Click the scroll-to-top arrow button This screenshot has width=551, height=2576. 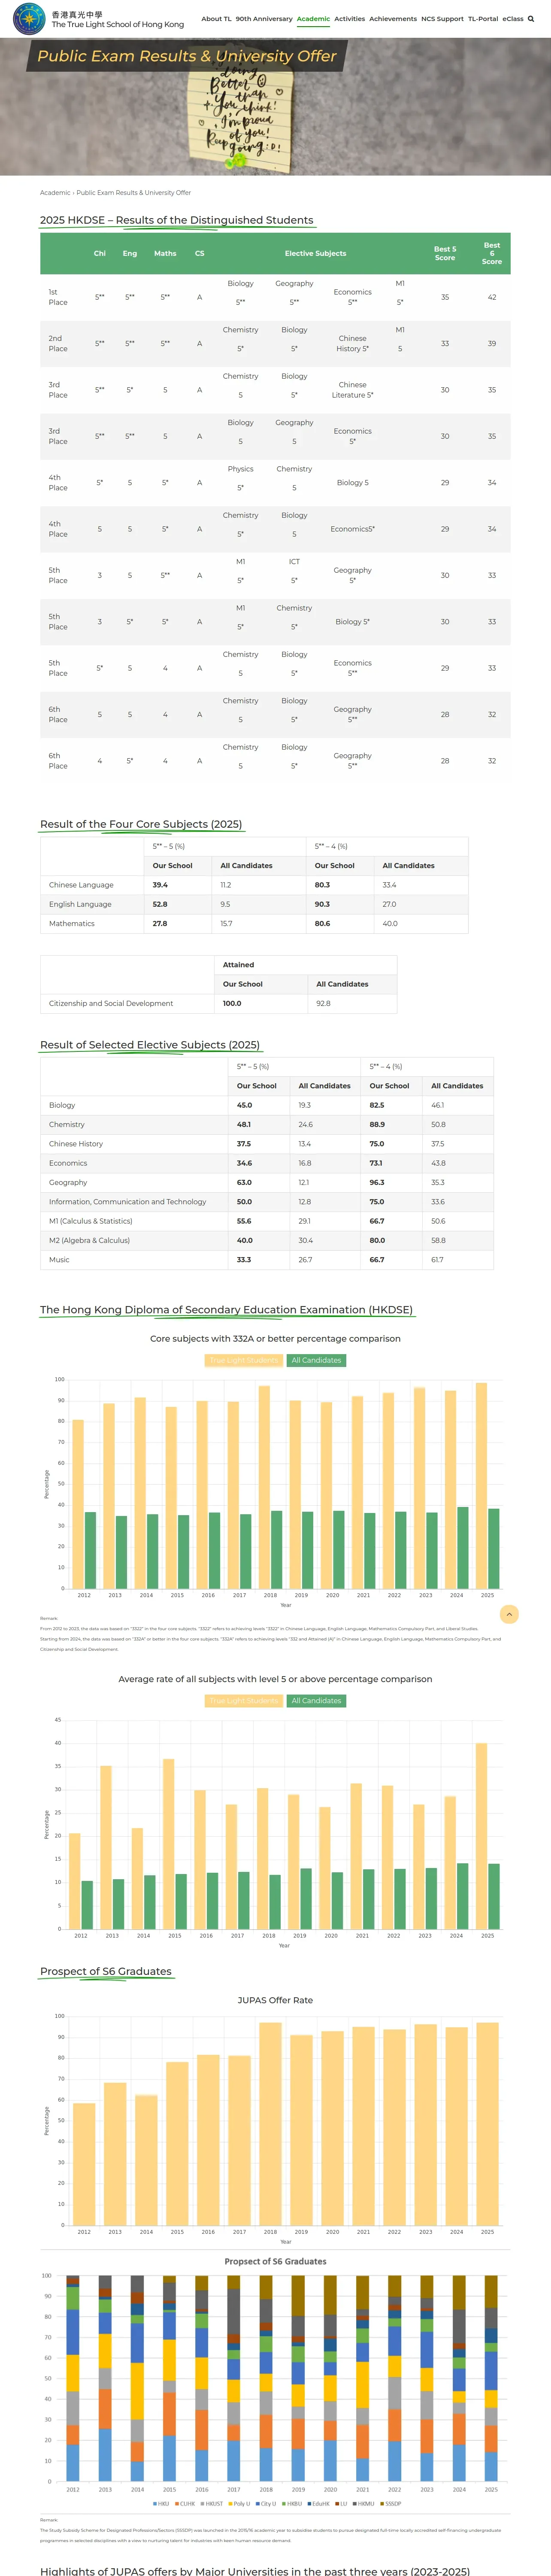509,1614
